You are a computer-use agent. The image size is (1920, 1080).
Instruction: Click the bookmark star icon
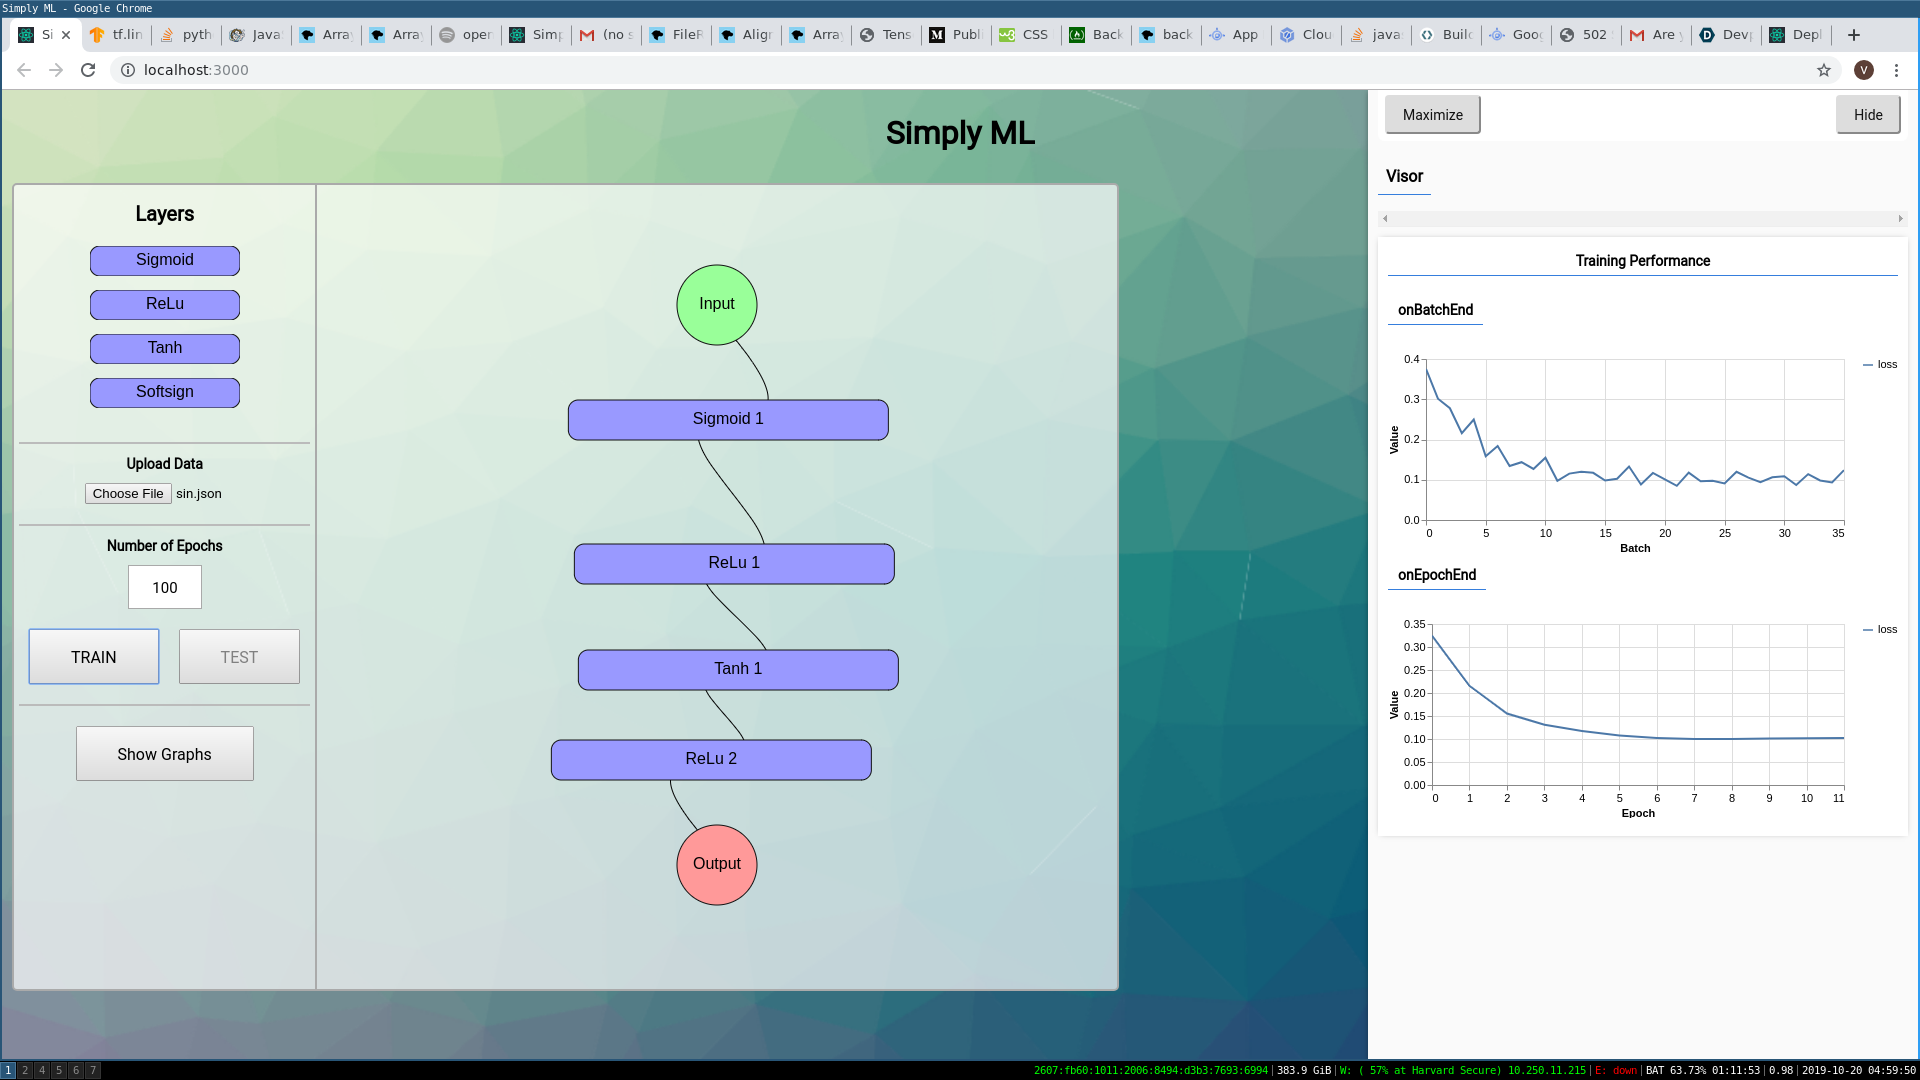pyautogui.click(x=1824, y=70)
